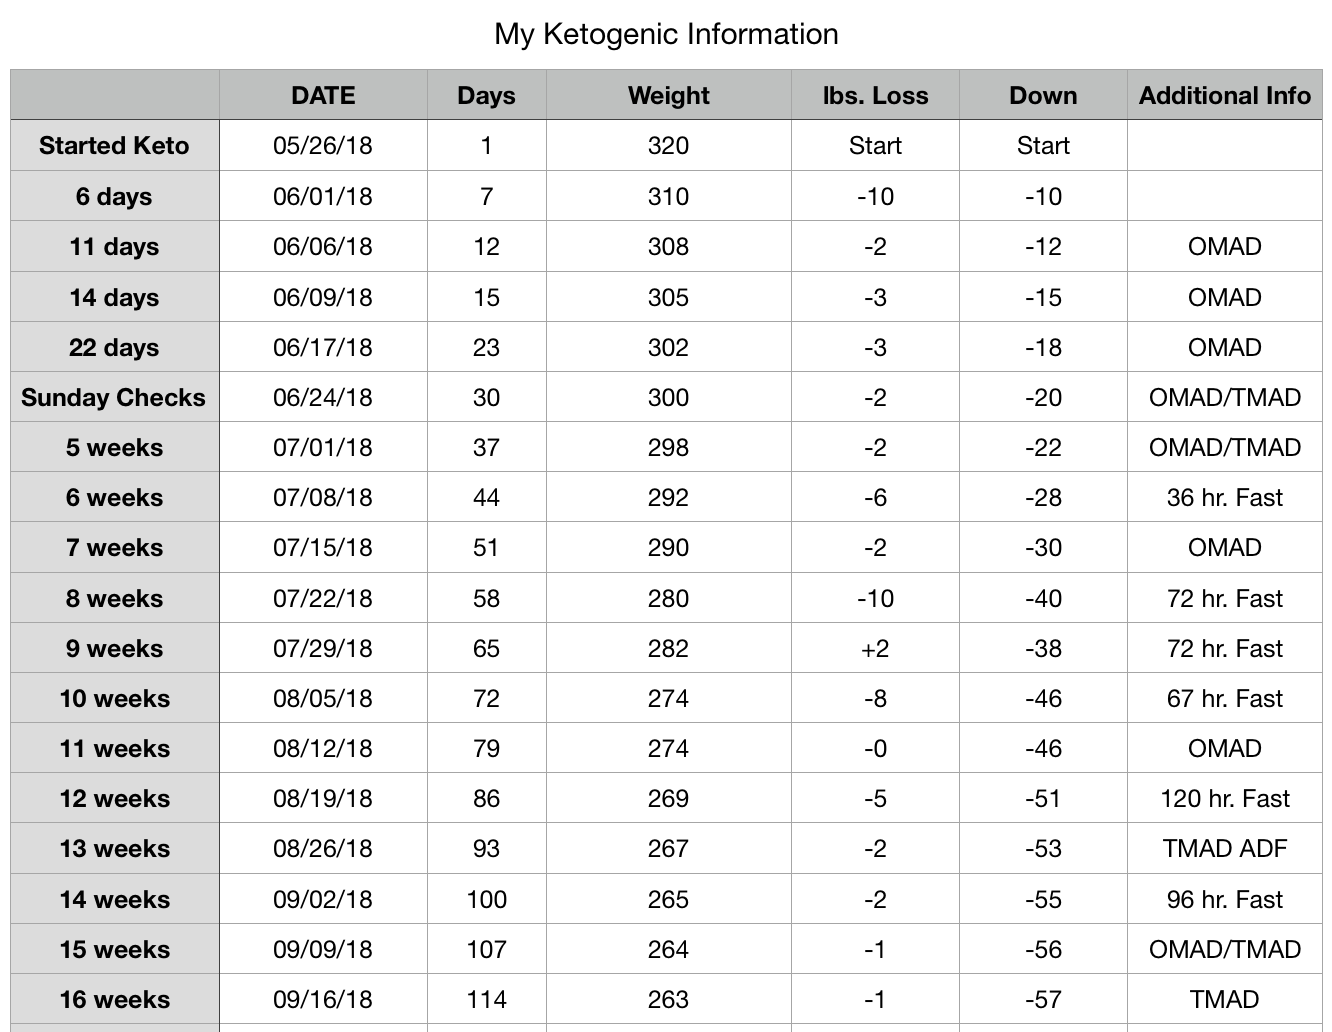Click the Down cell showing -57
1332x1032 pixels.
1043,999
